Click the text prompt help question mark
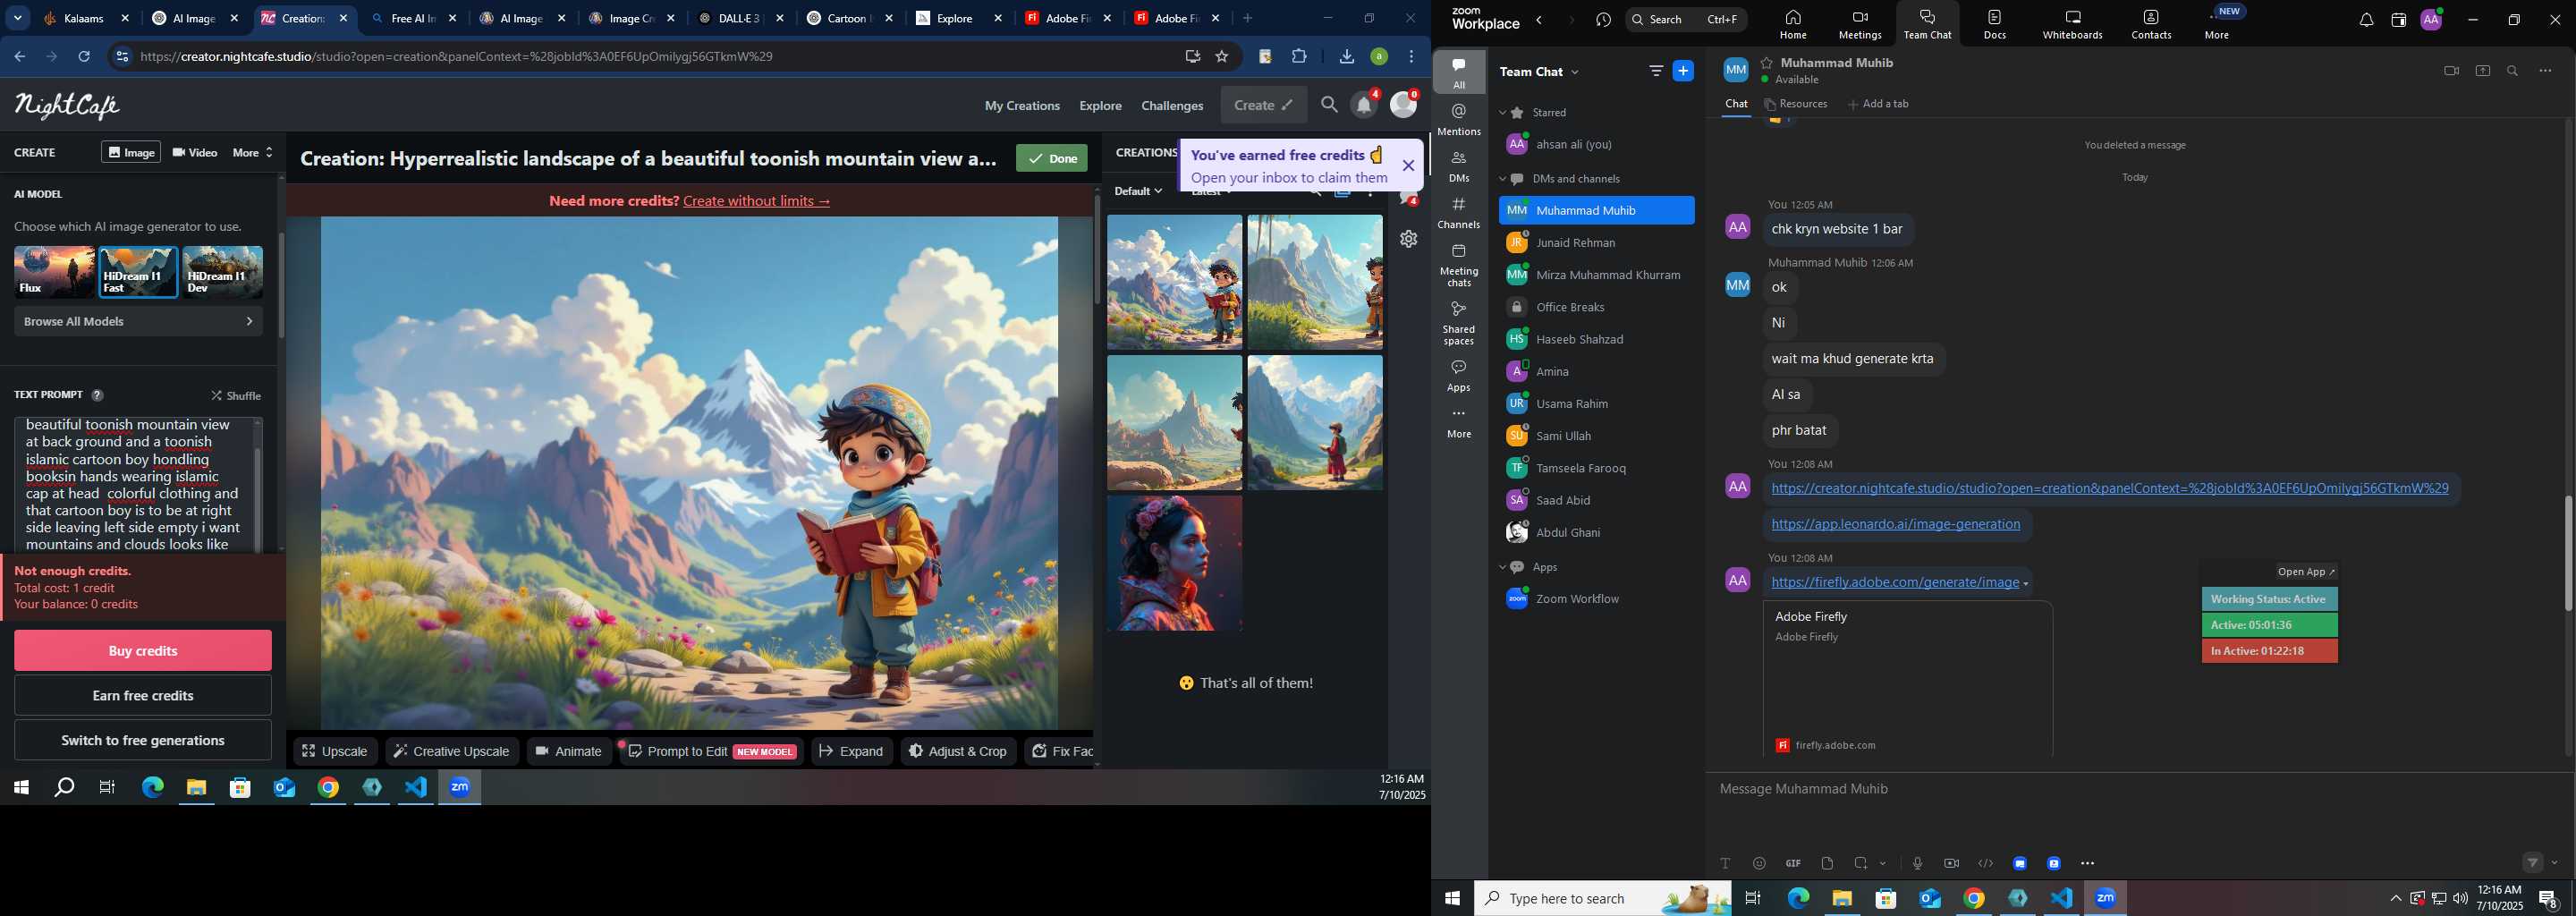Screen dimensions: 2576x916 (x=97, y=396)
